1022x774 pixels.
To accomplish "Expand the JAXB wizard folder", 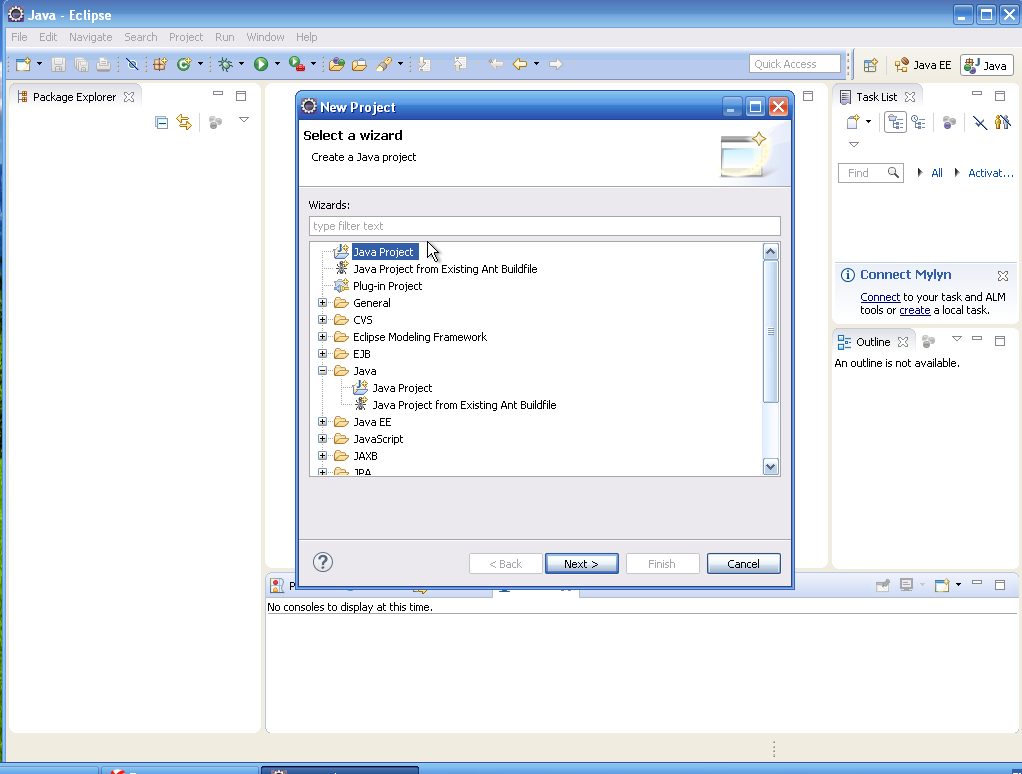I will (322, 455).
